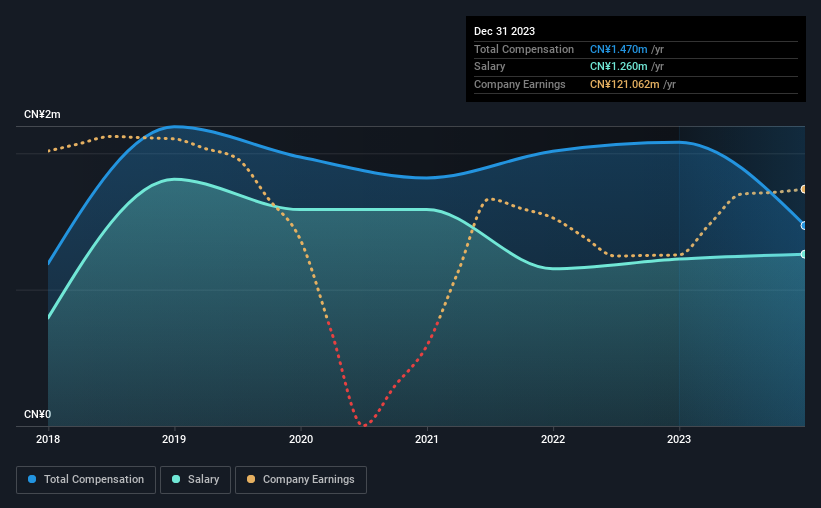The image size is (821, 508).
Task: Click the 2020 axis label
Action: [301, 439]
